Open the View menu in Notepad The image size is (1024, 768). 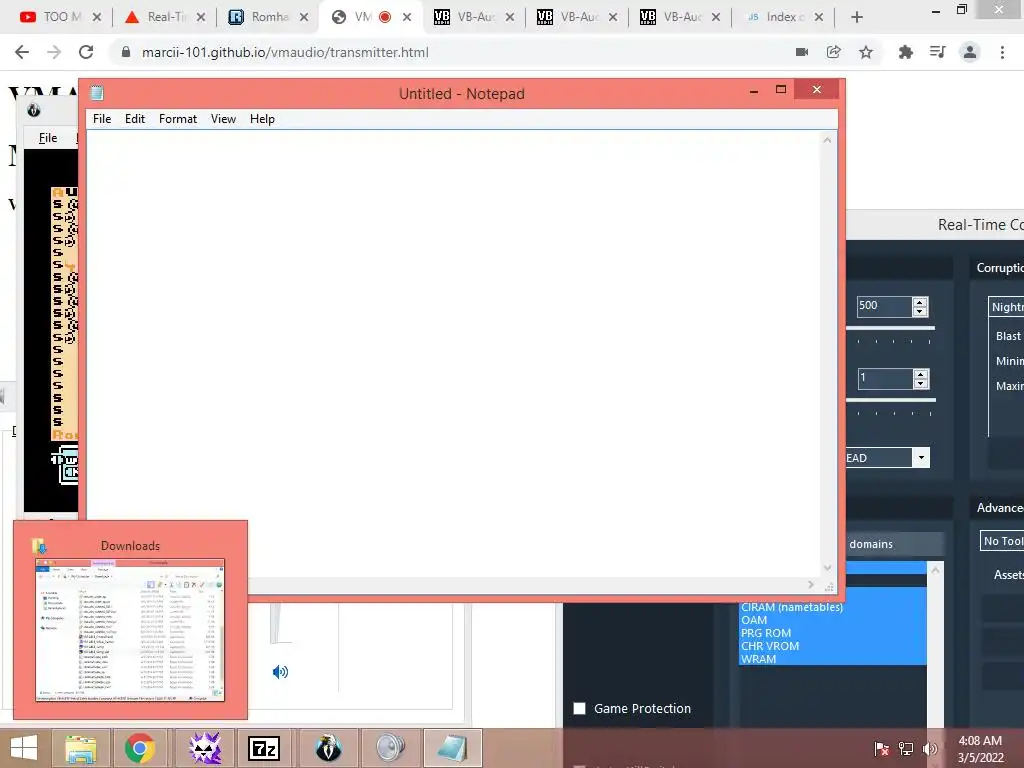223,119
